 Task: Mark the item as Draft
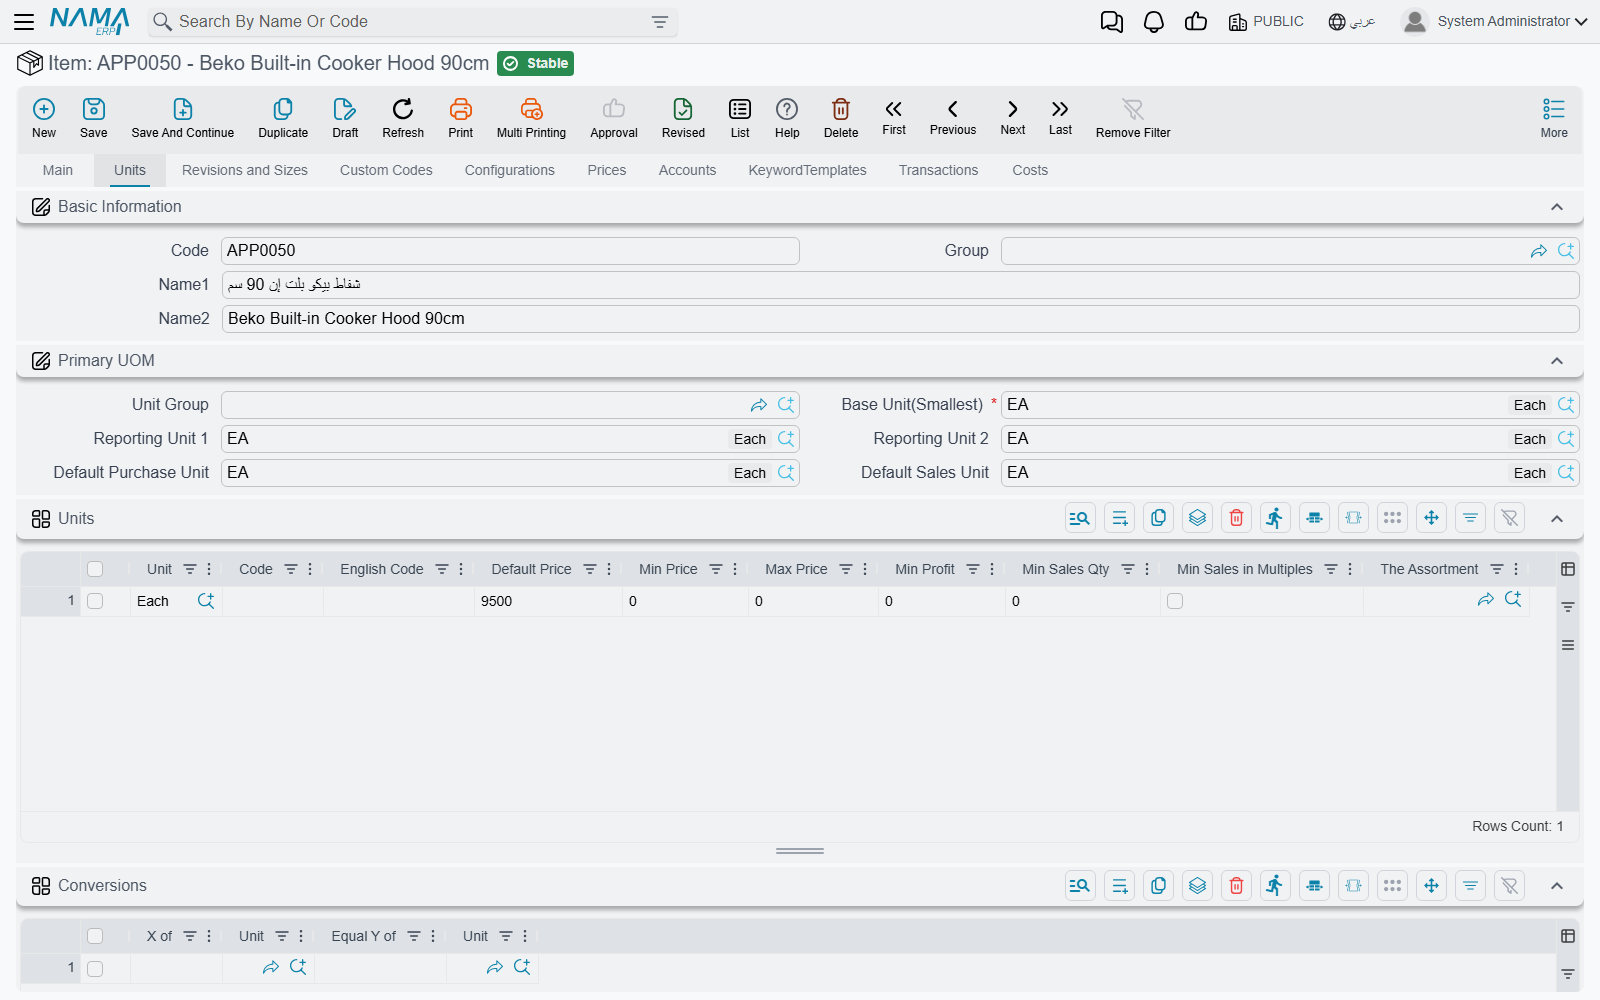345,118
